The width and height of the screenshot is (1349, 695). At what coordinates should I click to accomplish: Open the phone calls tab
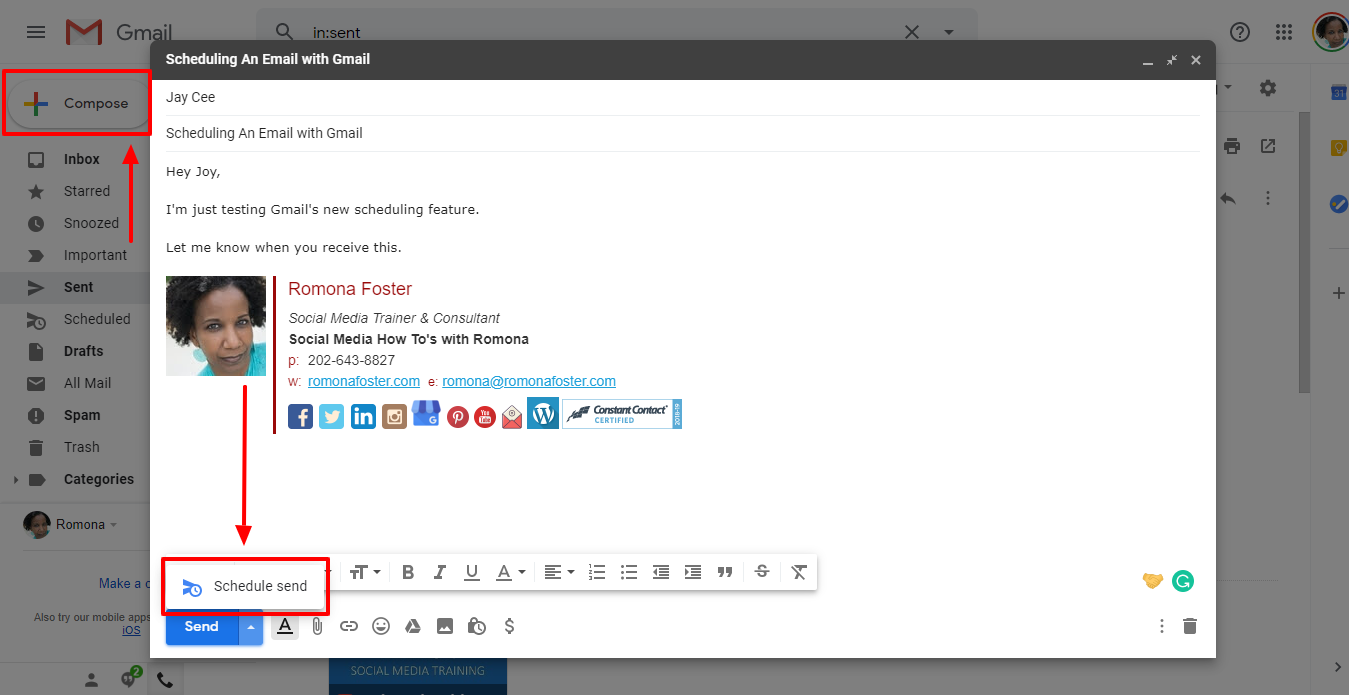[x=165, y=680]
